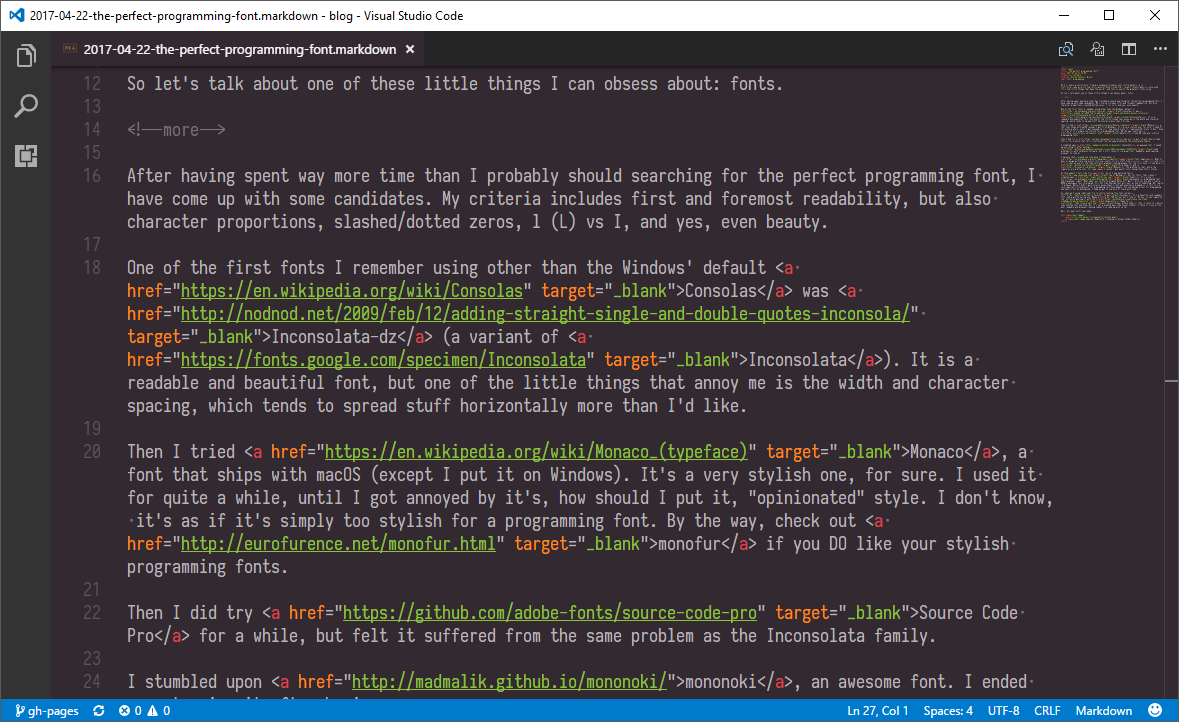The width and height of the screenshot is (1179, 722).
Task: Open the Explorer view in activity bar
Action: (26, 56)
